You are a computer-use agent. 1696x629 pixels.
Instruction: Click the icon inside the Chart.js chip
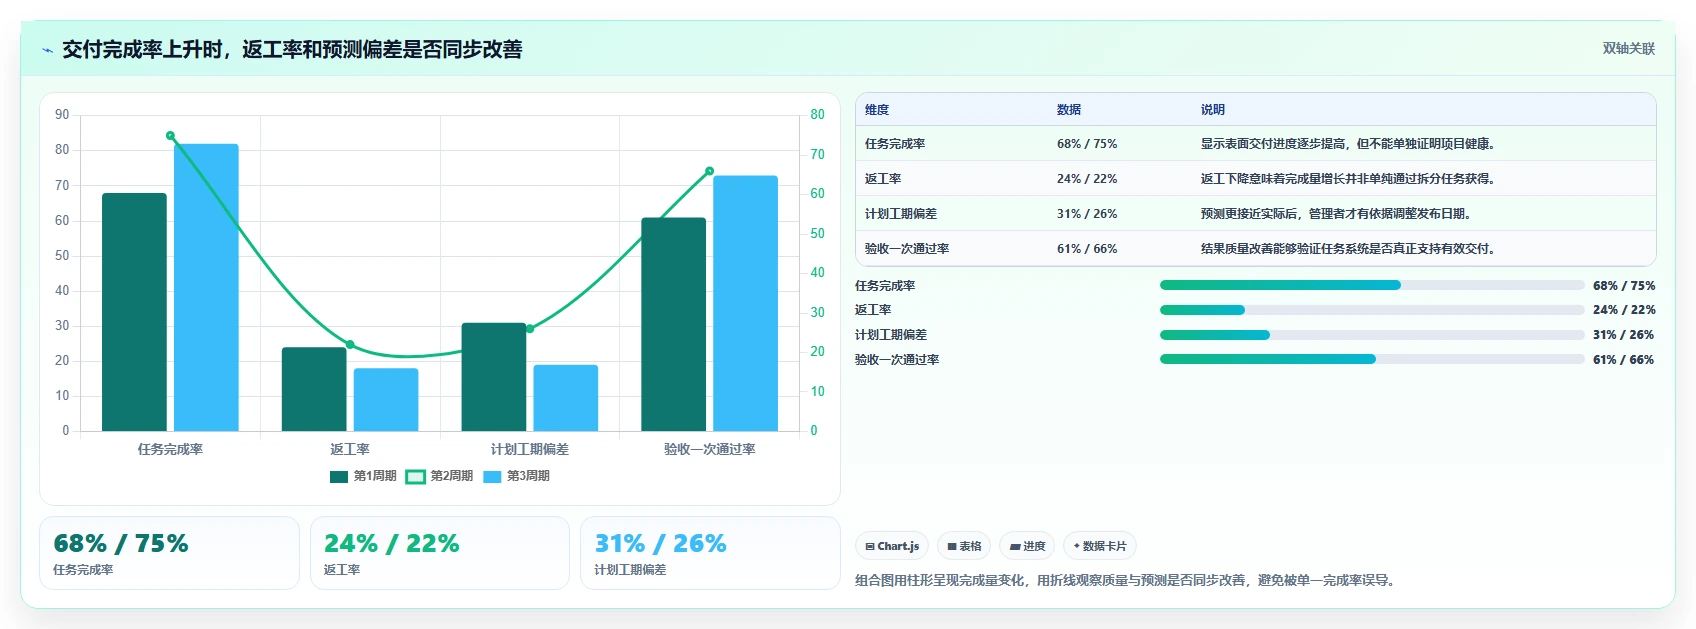870,546
